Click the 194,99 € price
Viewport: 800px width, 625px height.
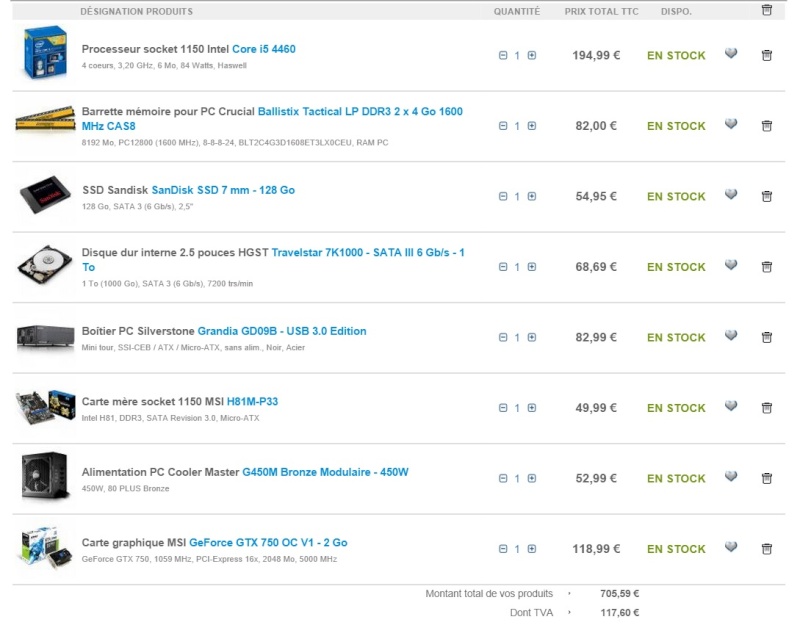coord(596,55)
